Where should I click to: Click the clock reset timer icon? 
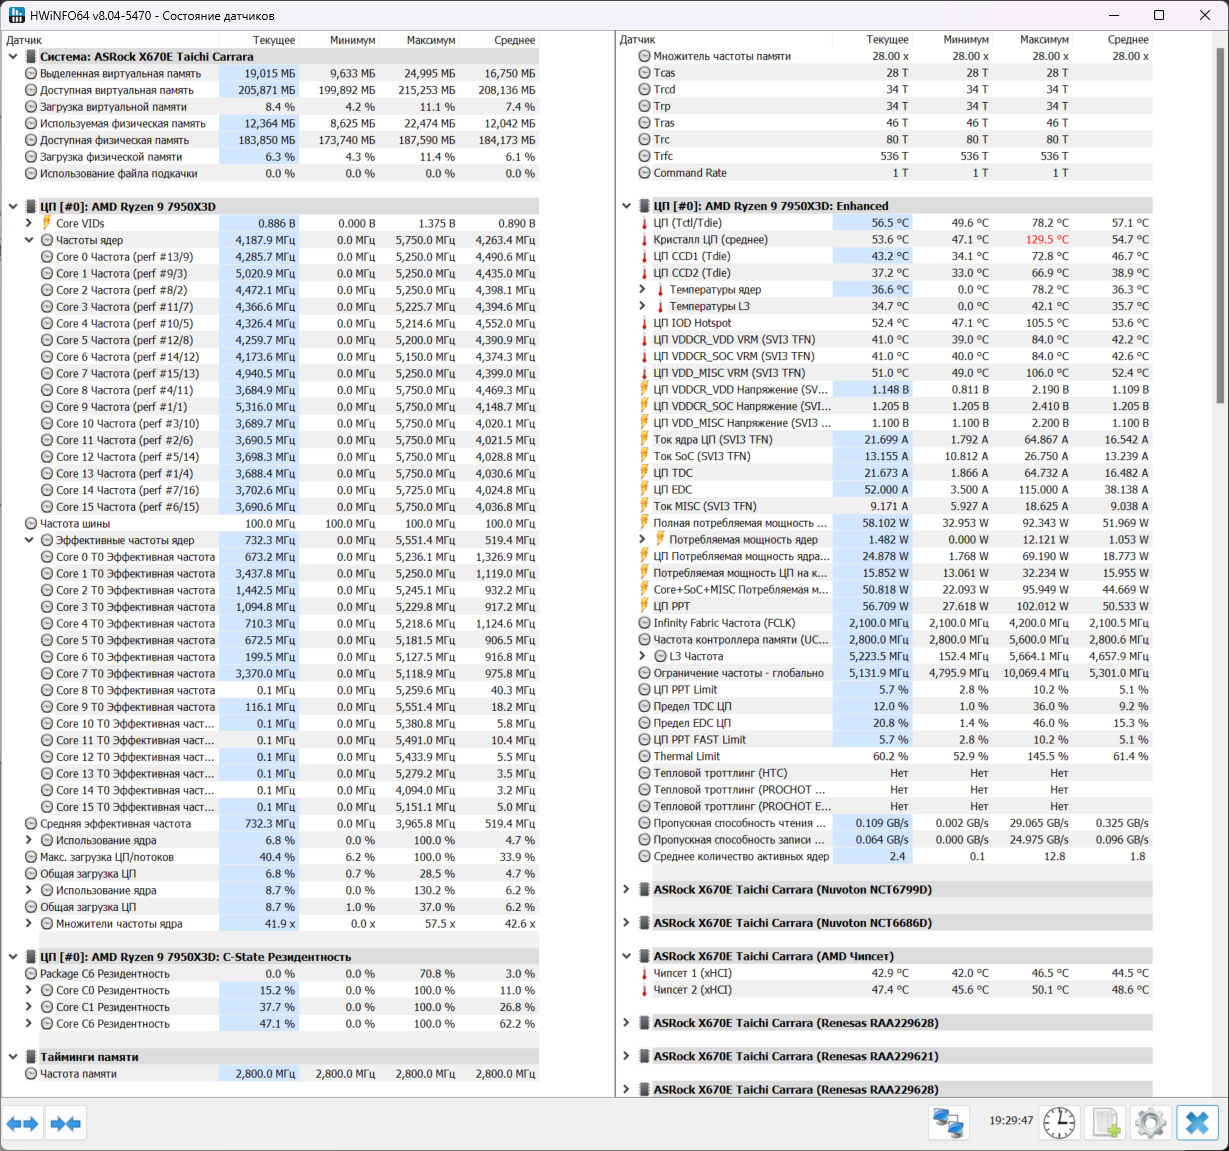click(x=1059, y=1123)
